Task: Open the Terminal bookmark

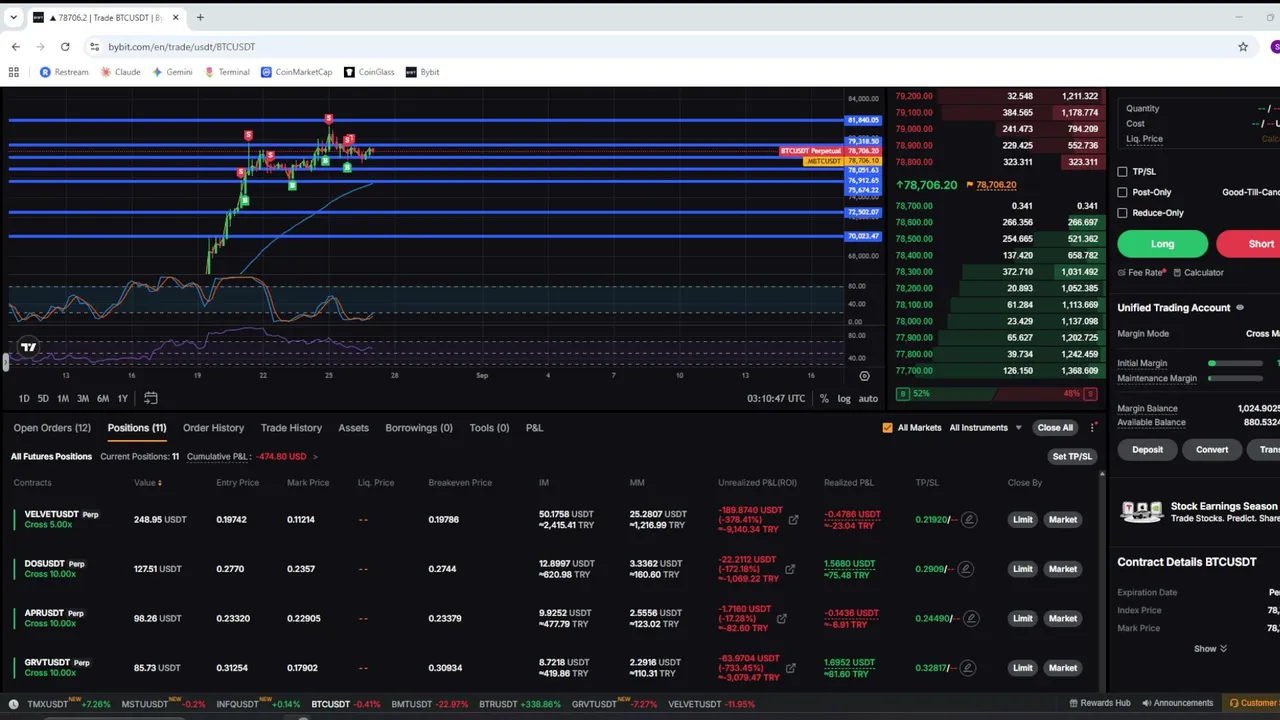Action: point(227,72)
